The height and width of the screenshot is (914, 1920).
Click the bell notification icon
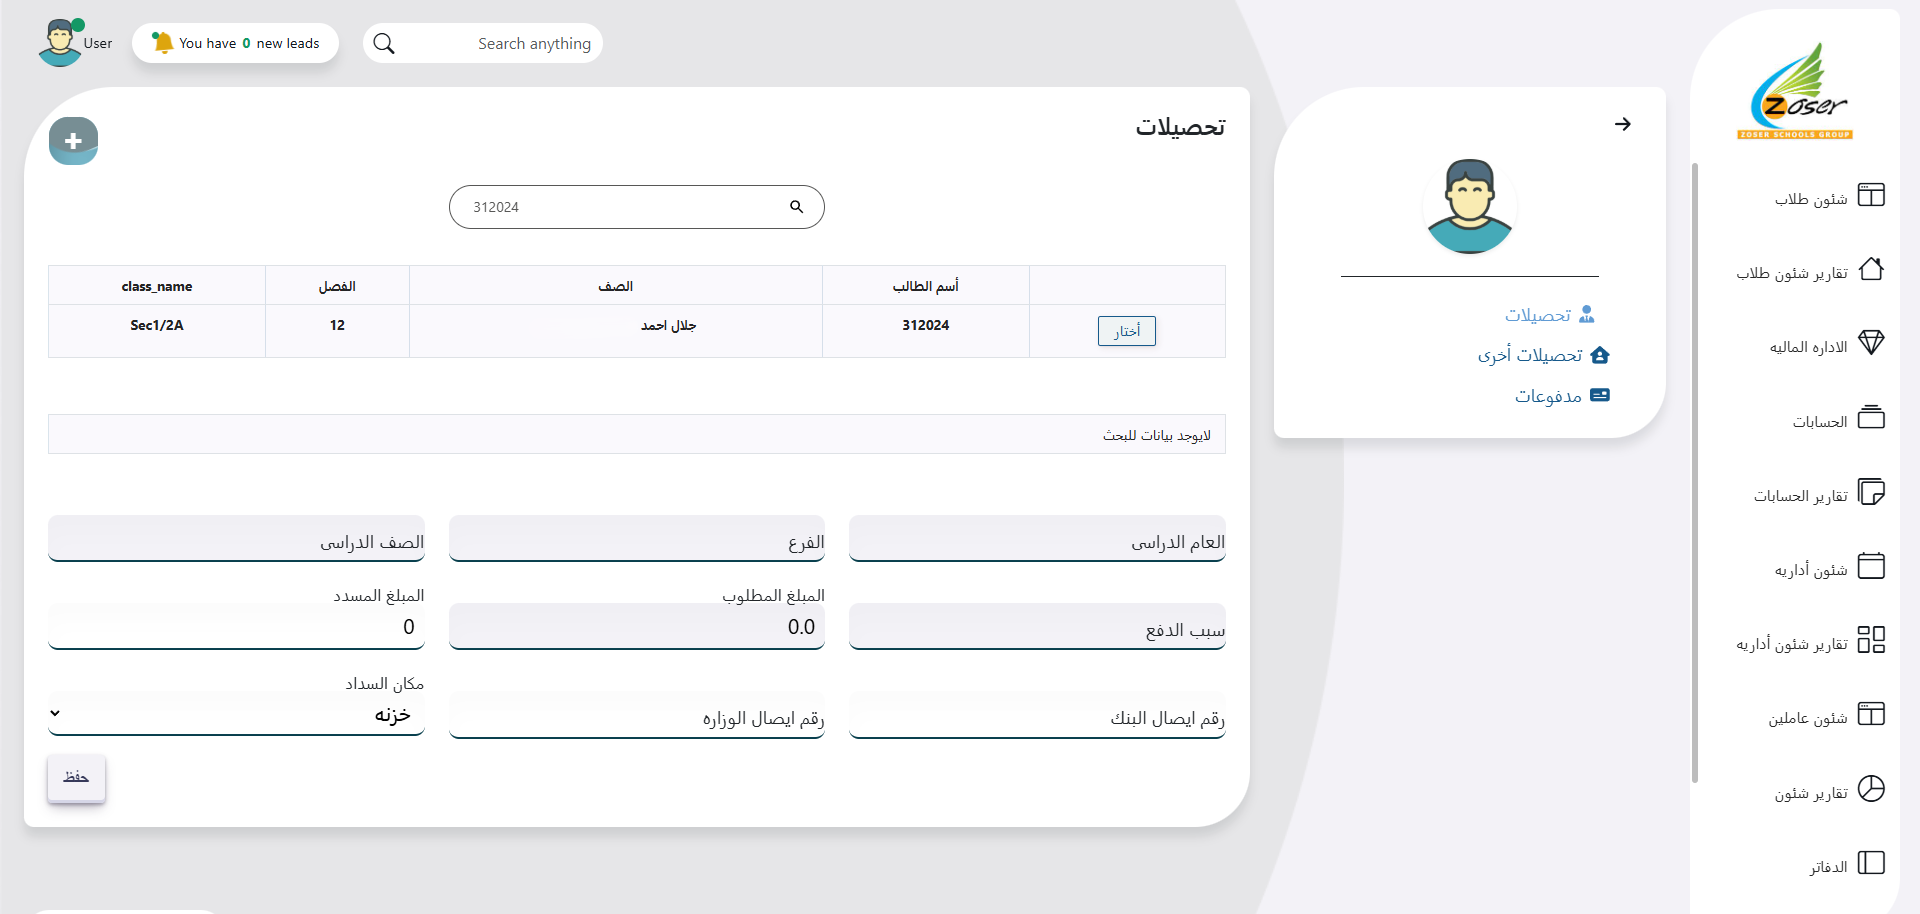[x=162, y=43]
